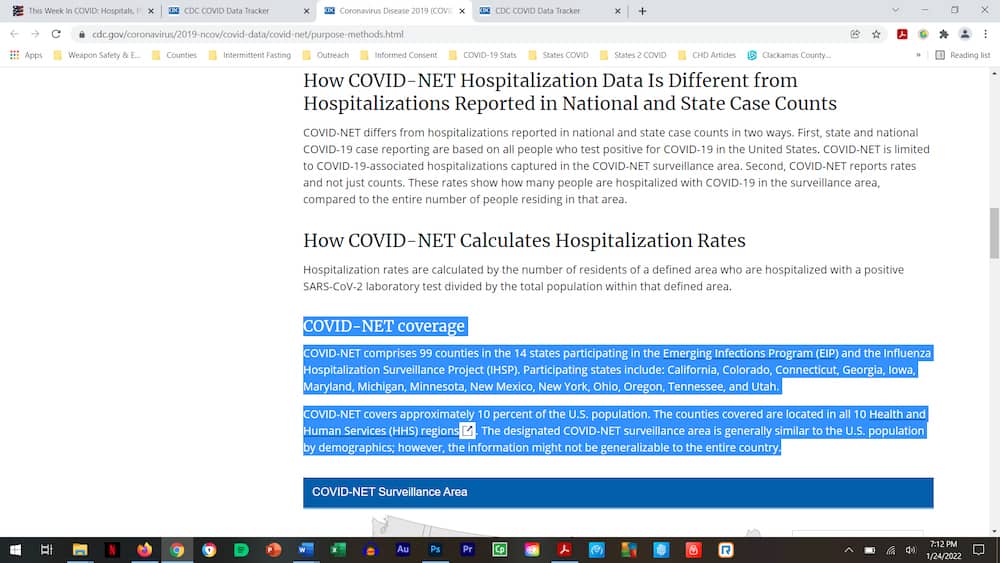Click the page vertical scrollbar thumb
Screen dimensions: 1000x563
994,233
